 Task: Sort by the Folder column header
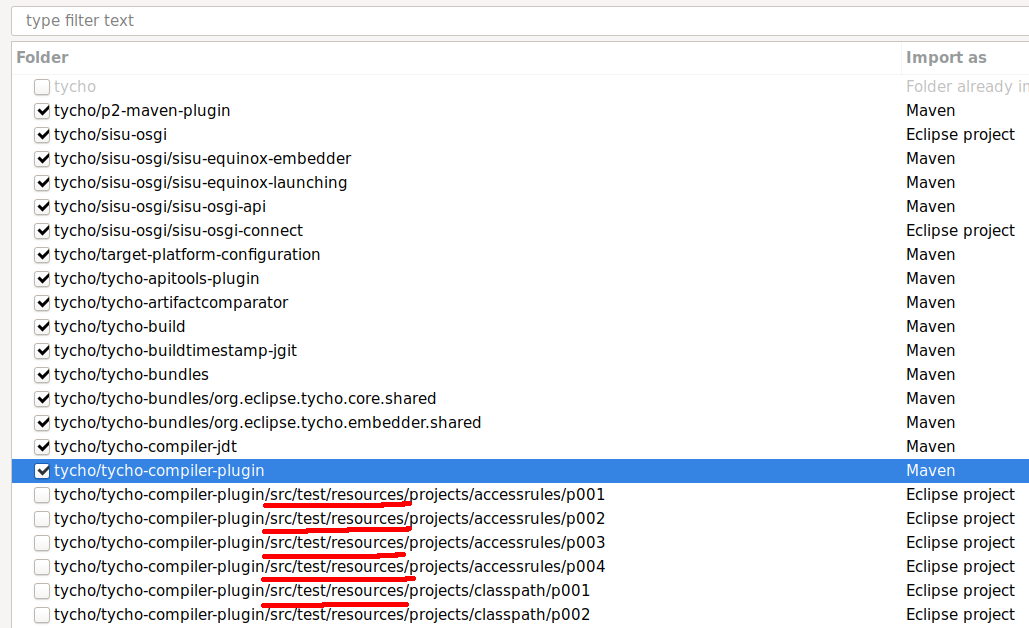(x=456, y=58)
